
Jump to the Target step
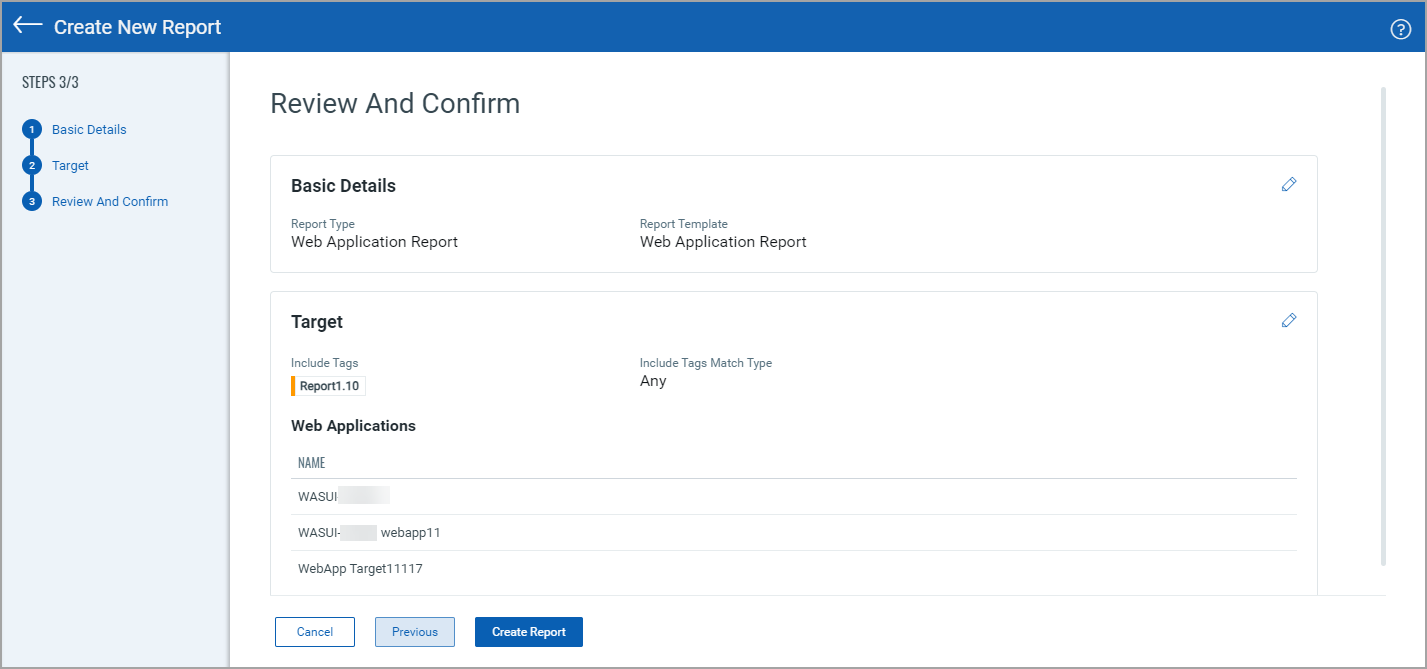70,165
